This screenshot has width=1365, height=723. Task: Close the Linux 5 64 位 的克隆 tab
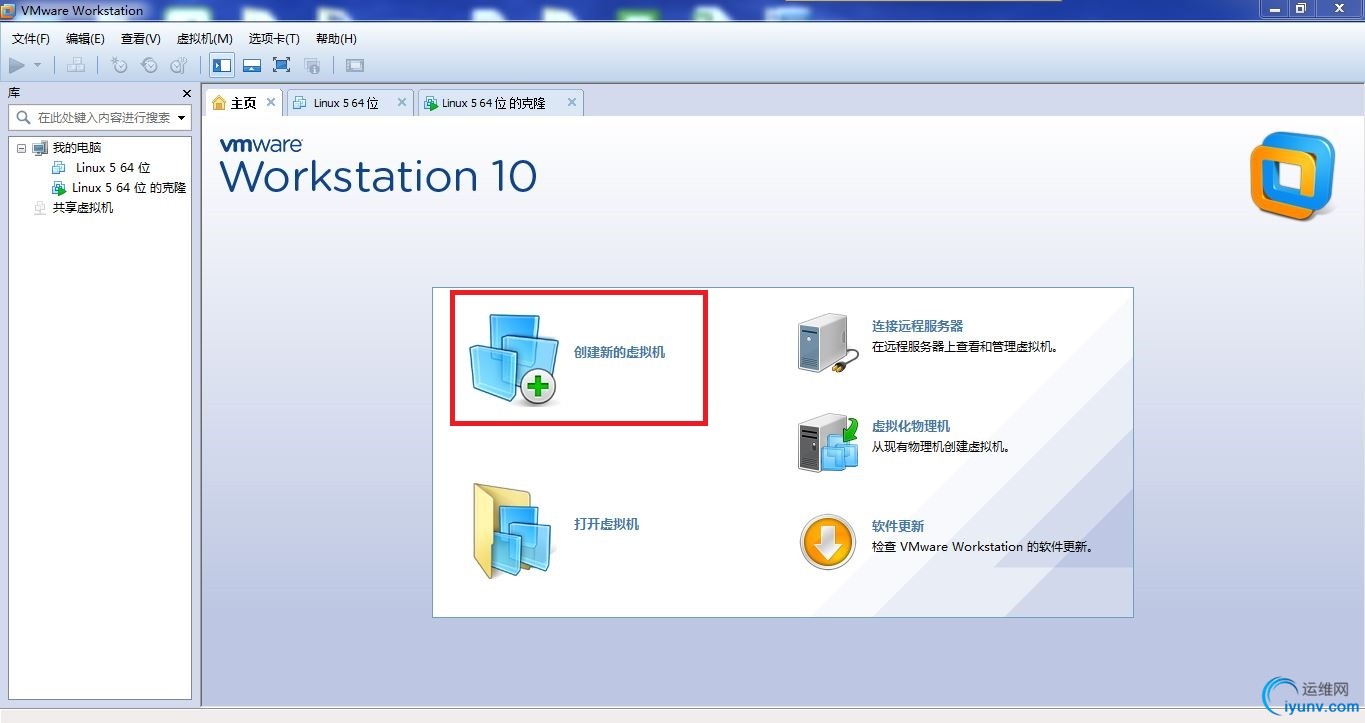572,102
